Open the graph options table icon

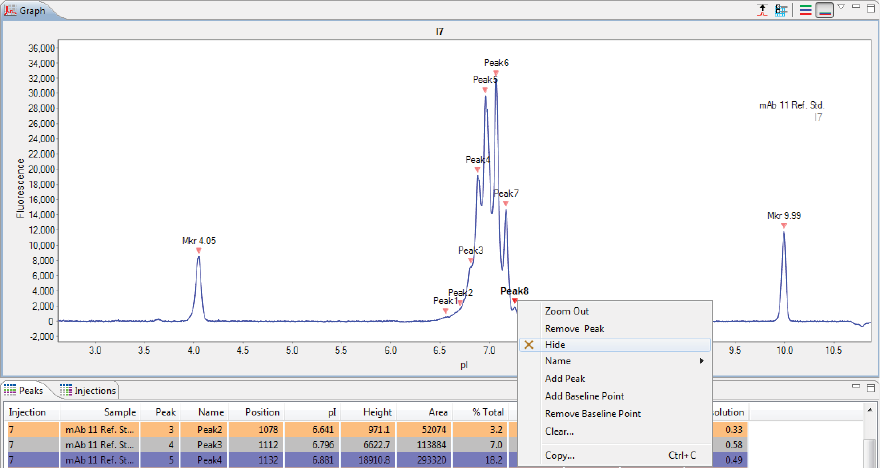780,10
